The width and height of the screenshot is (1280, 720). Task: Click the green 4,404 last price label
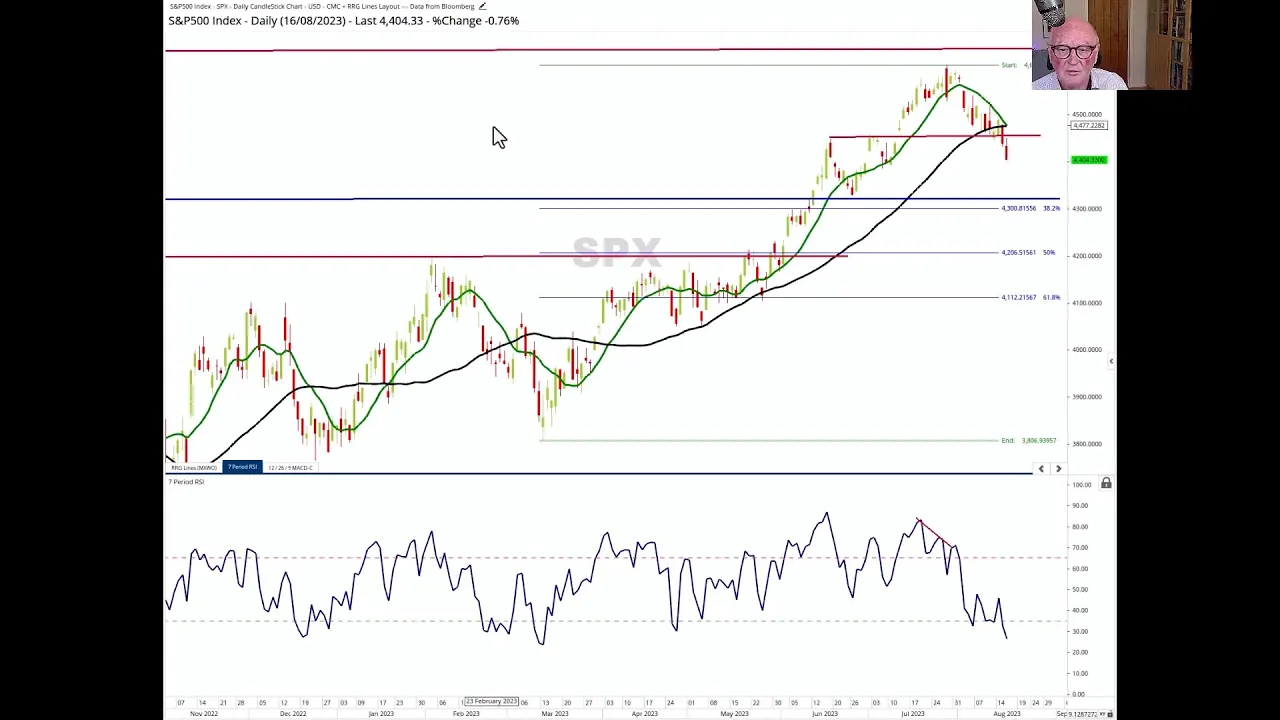click(x=1089, y=160)
